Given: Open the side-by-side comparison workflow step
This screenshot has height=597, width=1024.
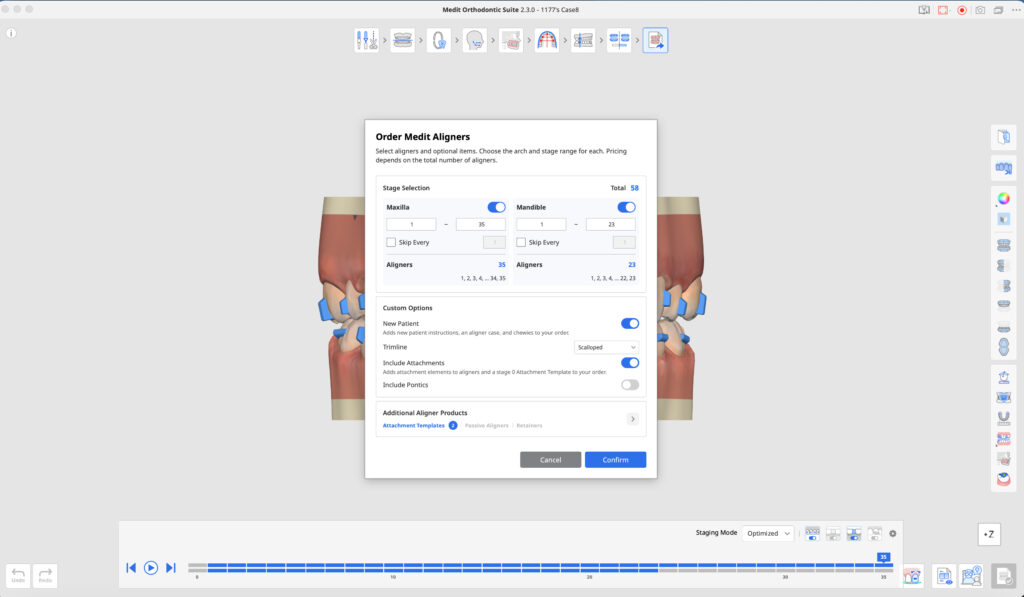Looking at the screenshot, I should pos(619,40).
